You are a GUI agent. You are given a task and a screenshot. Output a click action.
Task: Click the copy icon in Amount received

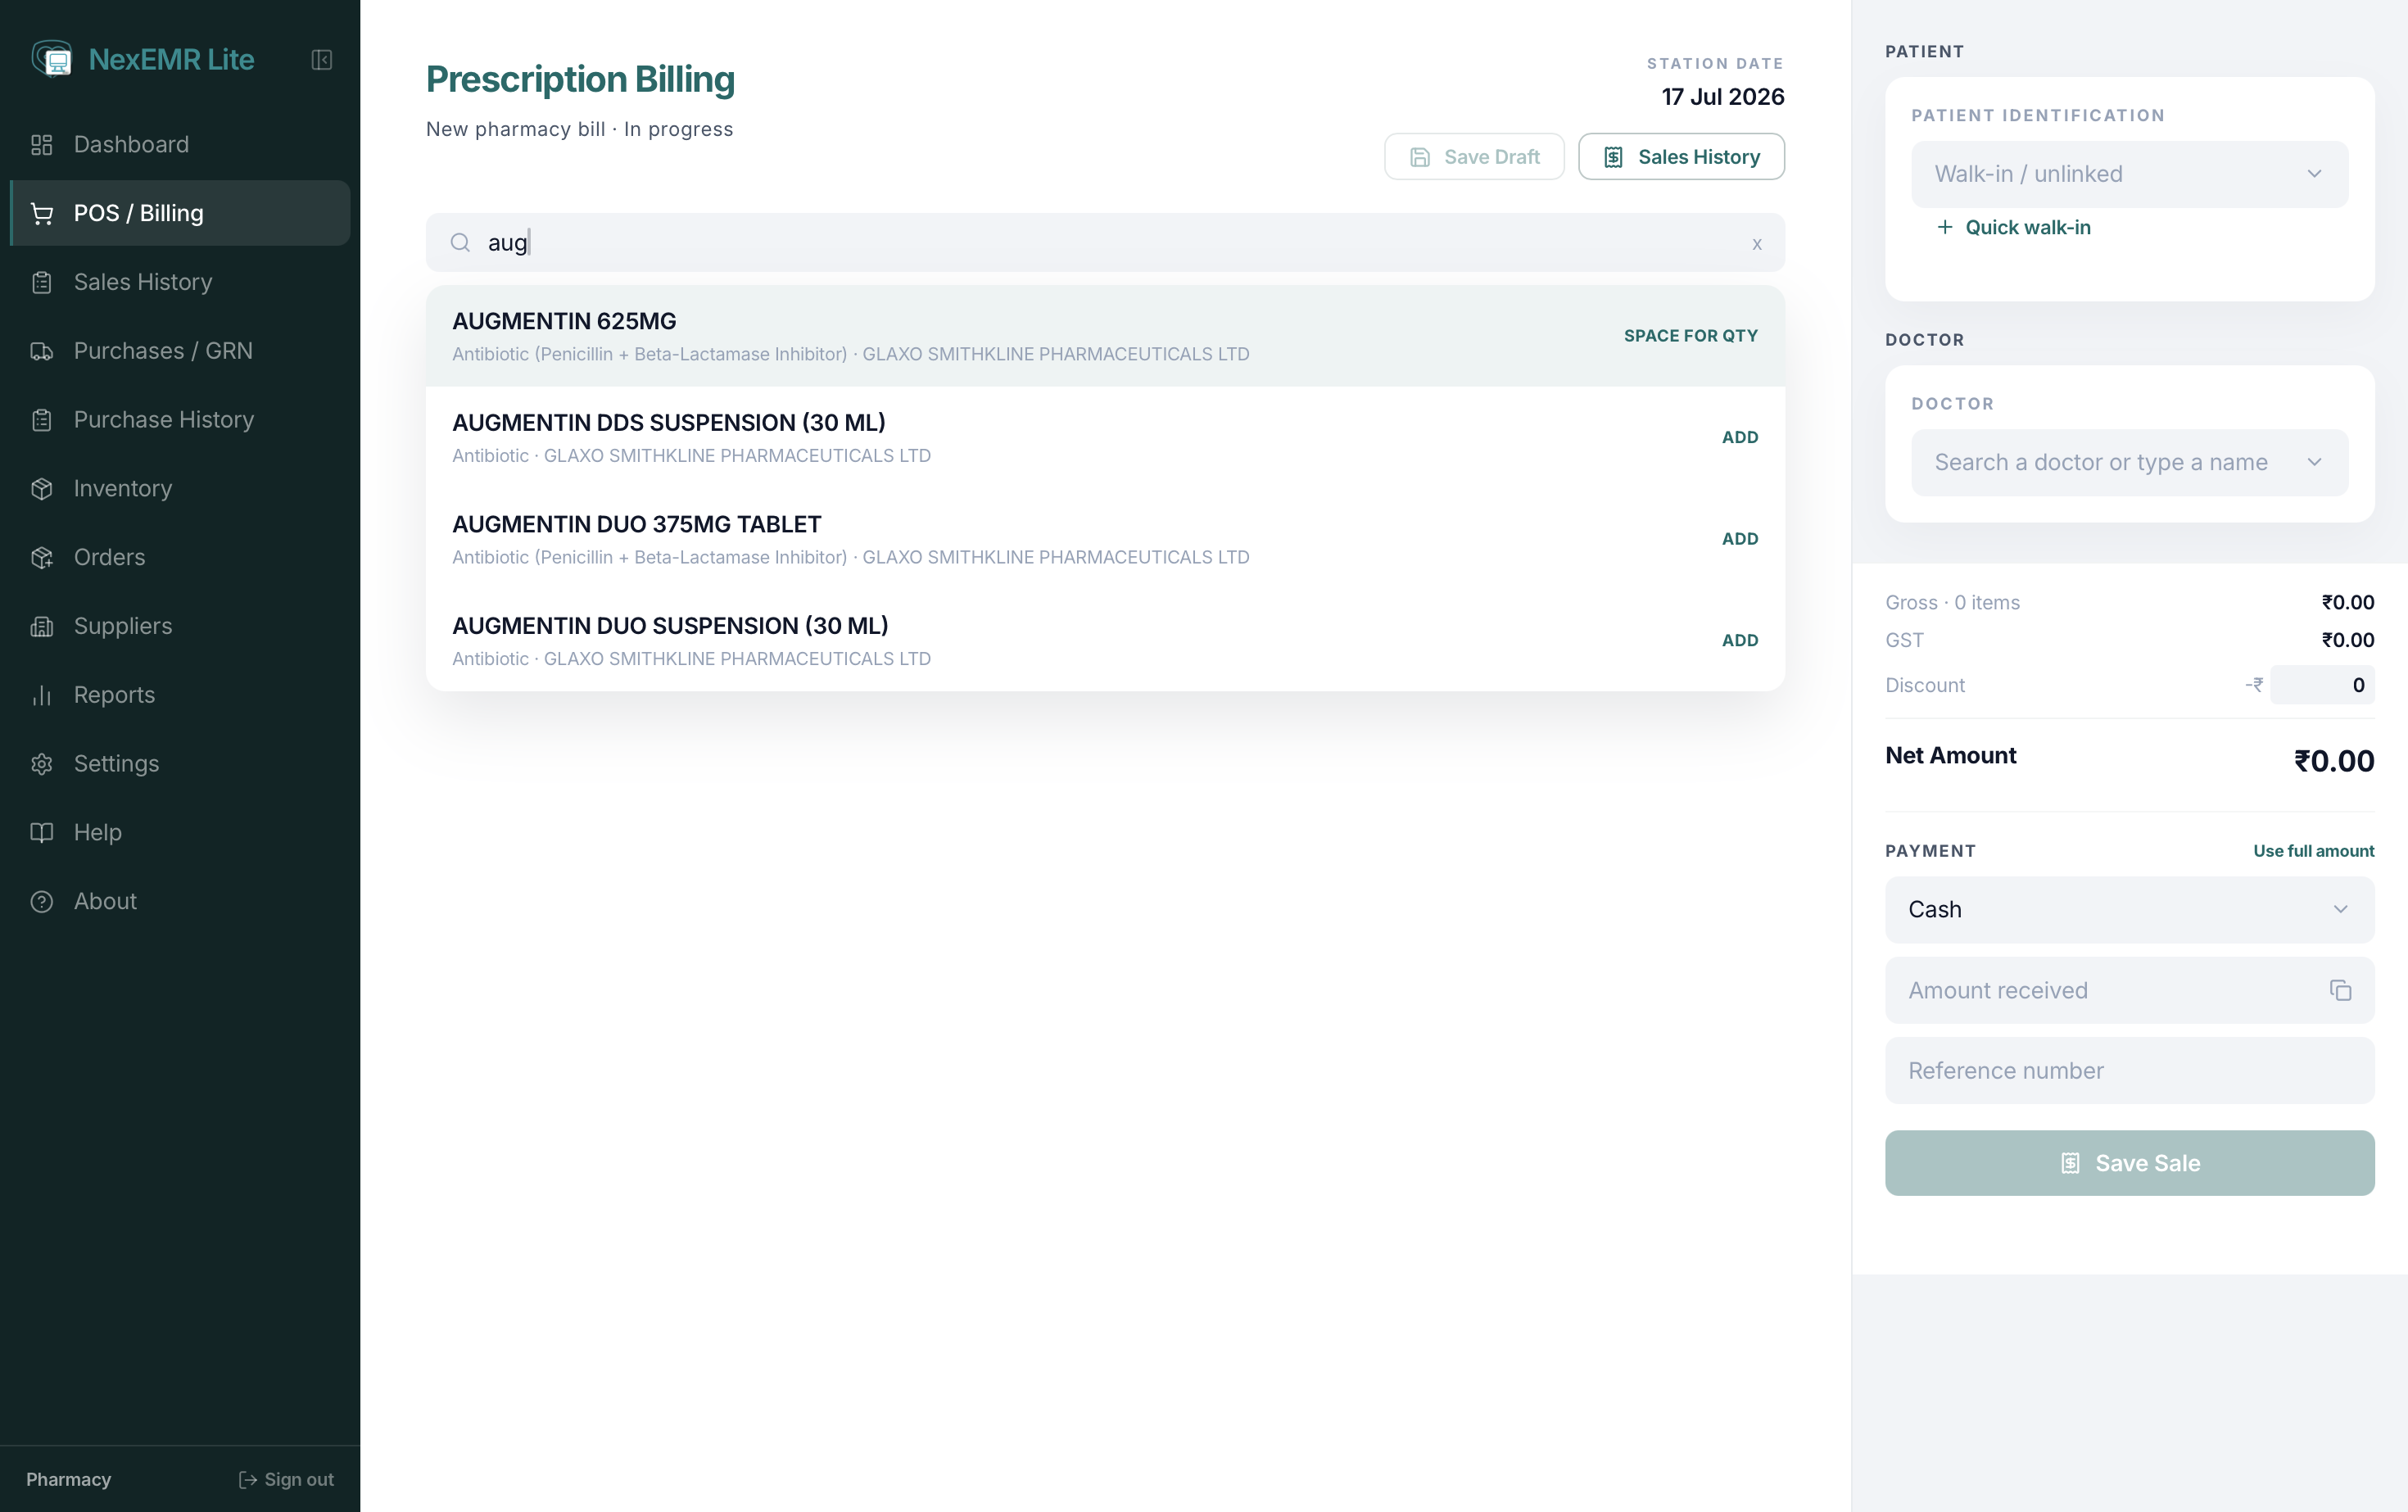click(x=2340, y=990)
